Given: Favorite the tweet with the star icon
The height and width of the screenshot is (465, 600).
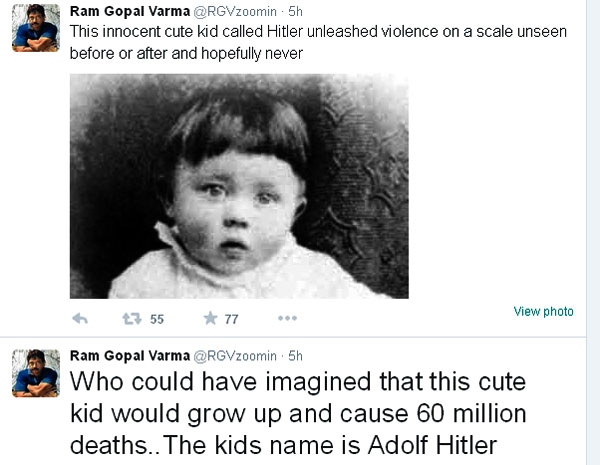Looking at the screenshot, I should [x=210, y=319].
